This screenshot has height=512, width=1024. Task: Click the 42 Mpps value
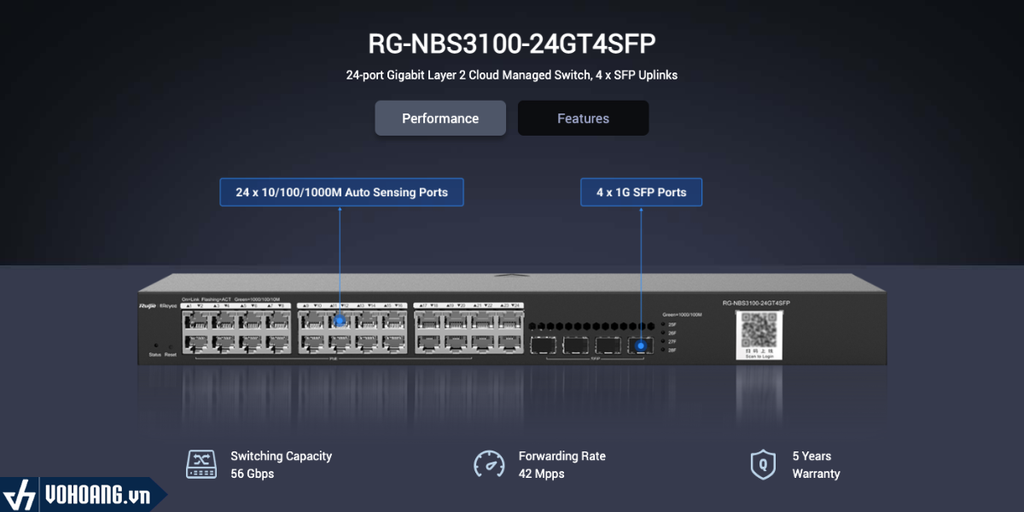click(x=541, y=473)
